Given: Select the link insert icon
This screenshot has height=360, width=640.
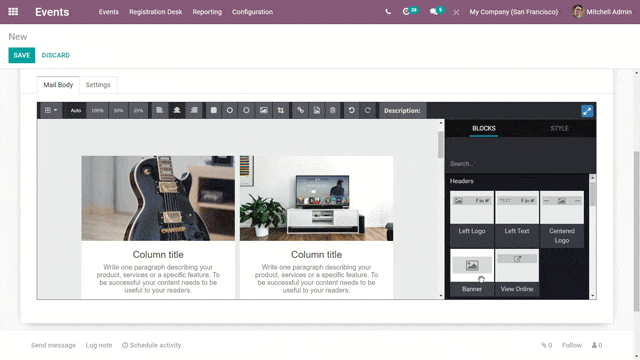Looking at the screenshot, I should click(300, 110).
